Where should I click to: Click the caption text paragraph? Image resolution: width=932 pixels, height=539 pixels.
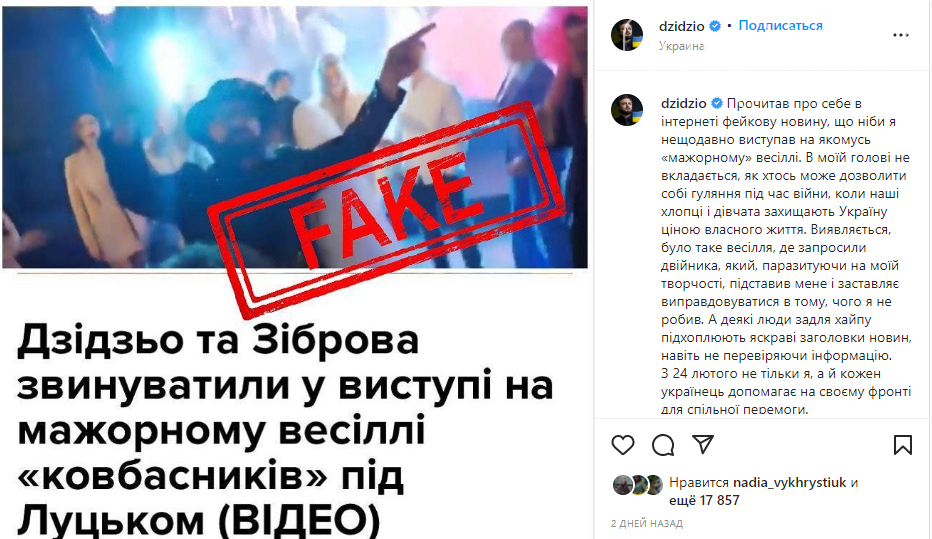(x=786, y=256)
